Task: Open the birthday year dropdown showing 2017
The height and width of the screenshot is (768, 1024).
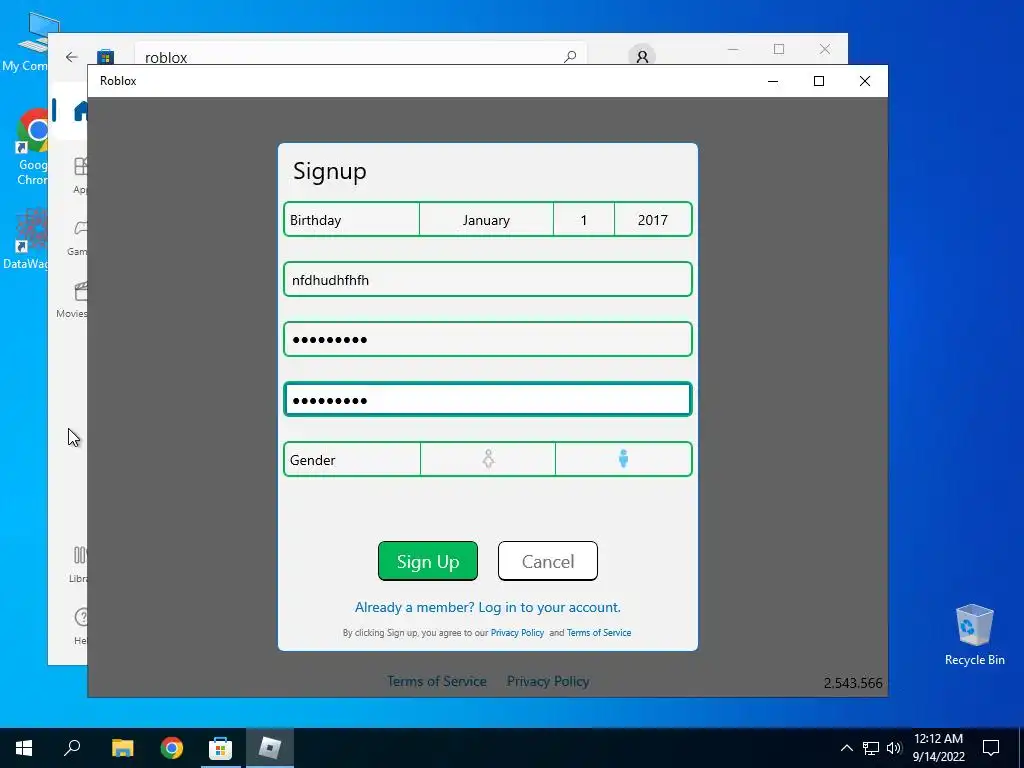Action: point(652,220)
